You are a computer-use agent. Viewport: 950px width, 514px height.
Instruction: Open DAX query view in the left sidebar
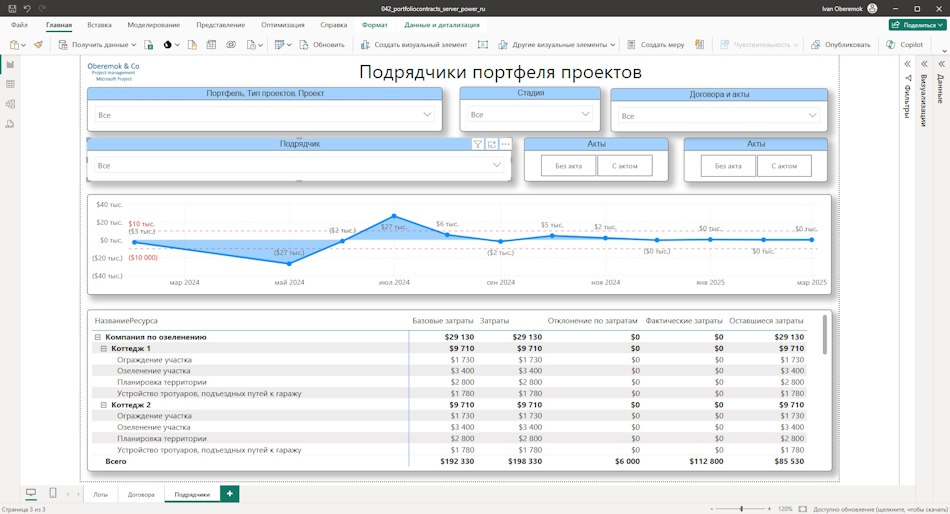pyautogui.click(x=10, y=124)
